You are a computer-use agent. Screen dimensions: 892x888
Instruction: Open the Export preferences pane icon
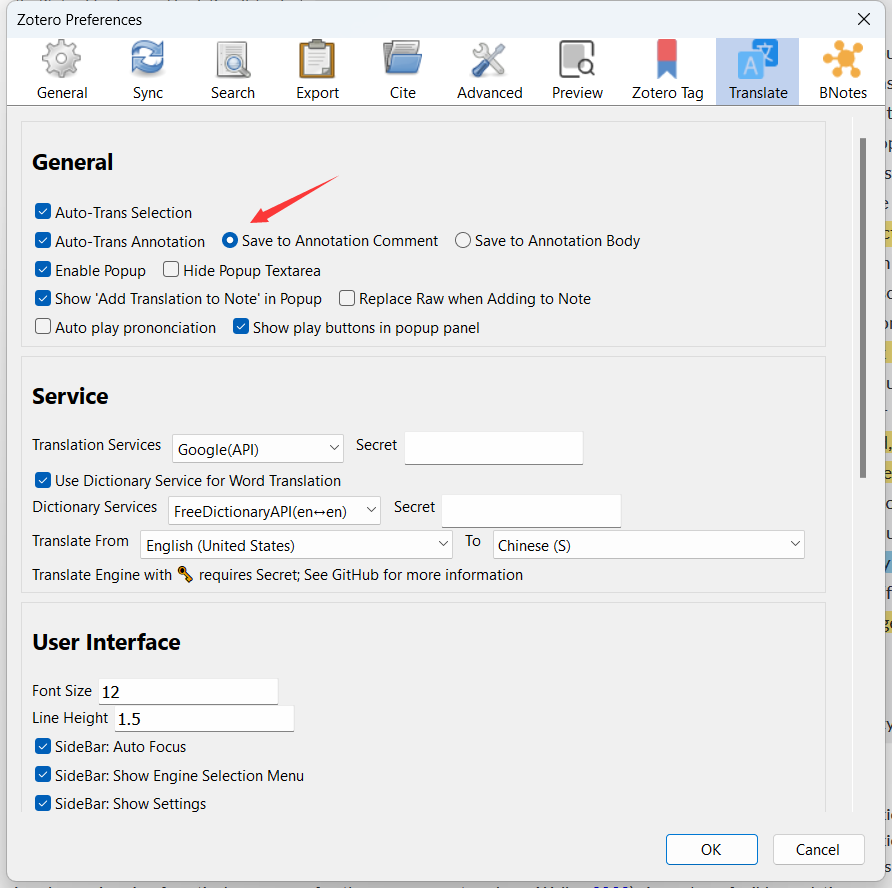317,59
